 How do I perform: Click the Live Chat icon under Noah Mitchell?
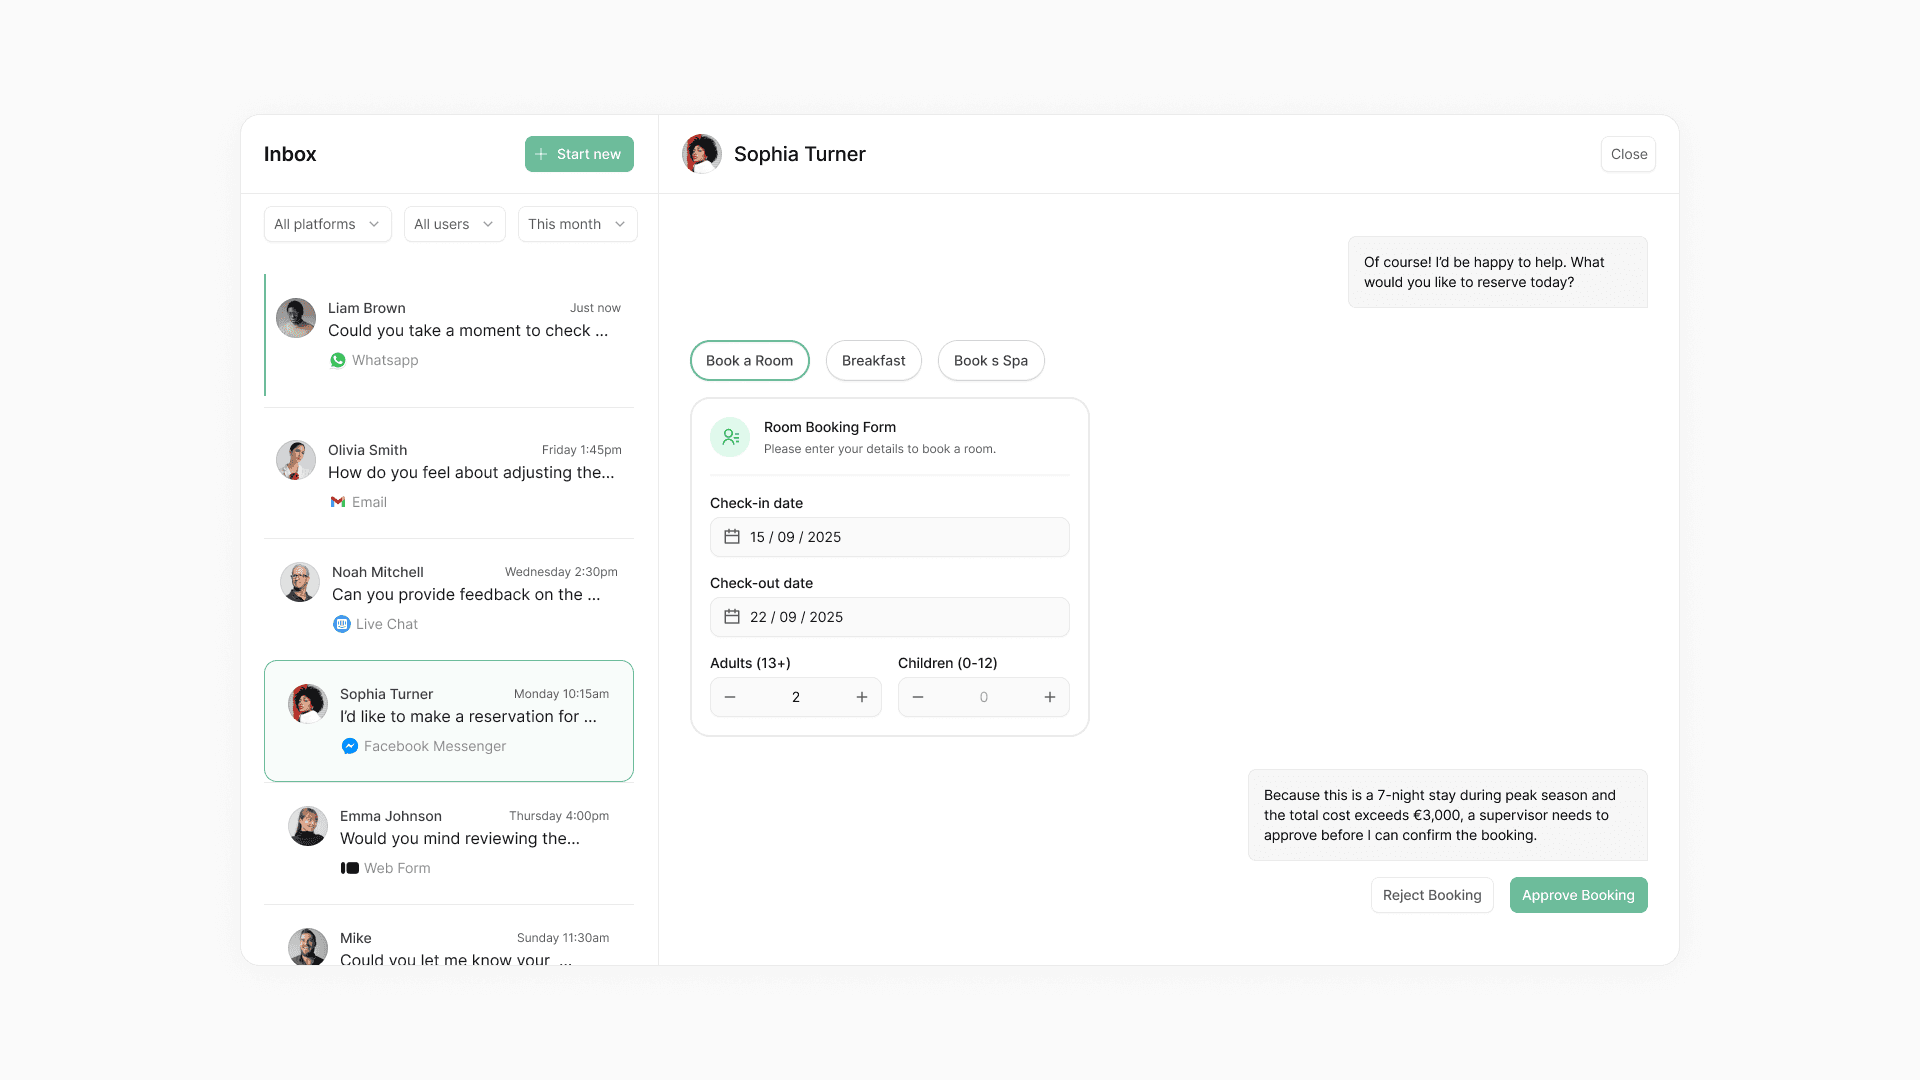(x=342, y=624)
